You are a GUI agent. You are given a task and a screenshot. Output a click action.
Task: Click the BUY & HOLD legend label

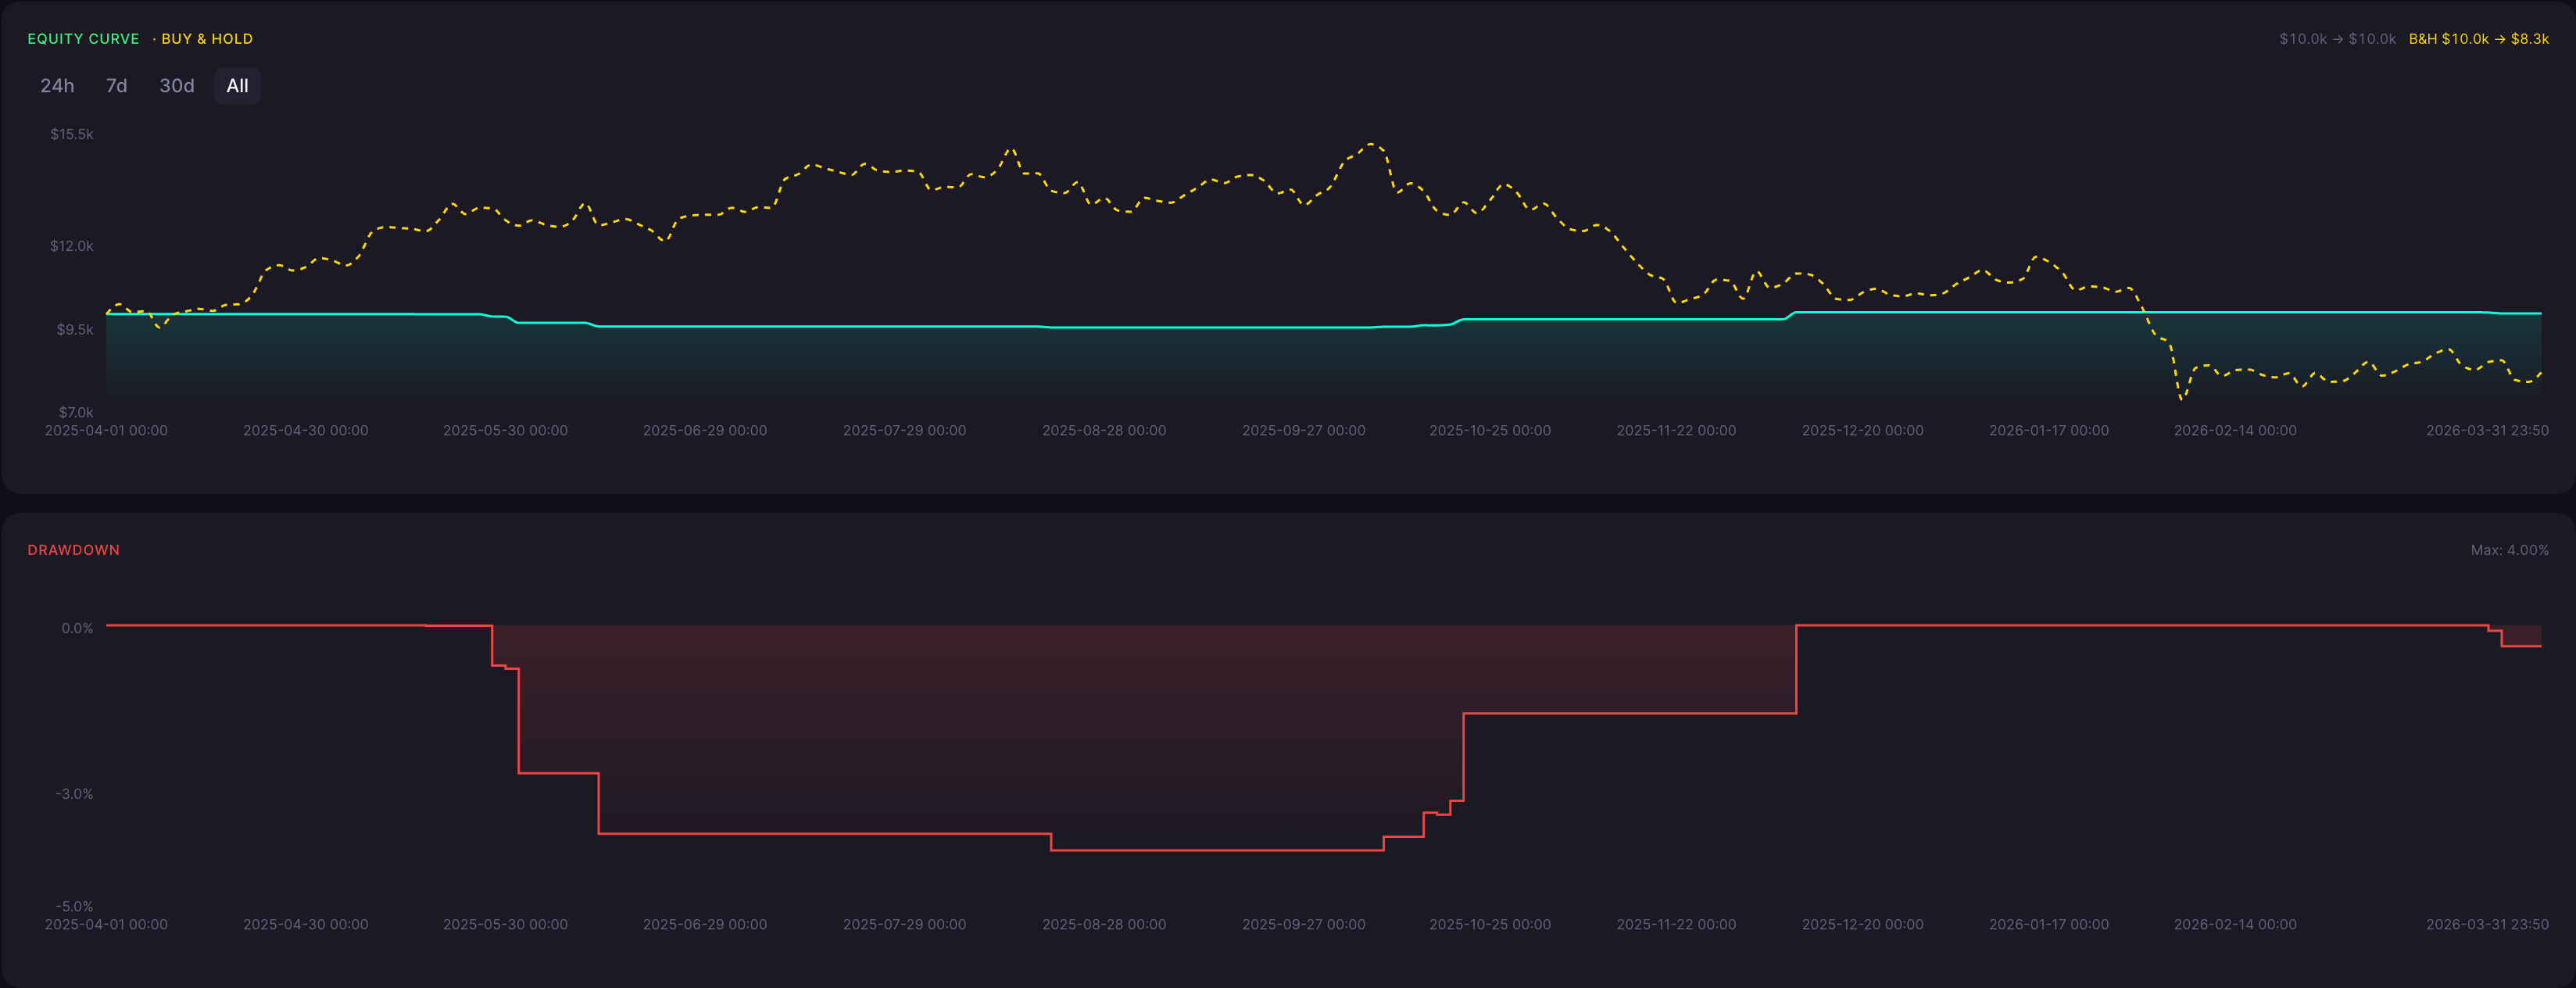(207, 39)
